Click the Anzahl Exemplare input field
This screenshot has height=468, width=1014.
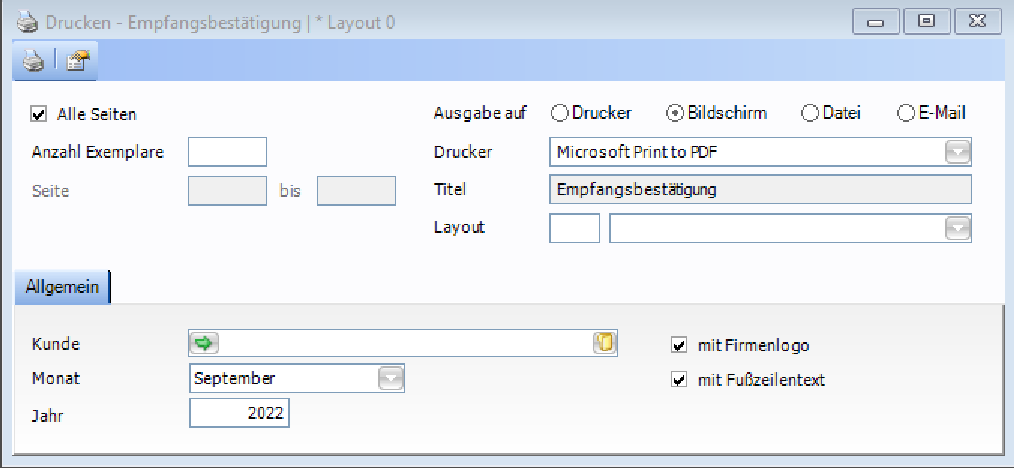[x=228, y=152]
